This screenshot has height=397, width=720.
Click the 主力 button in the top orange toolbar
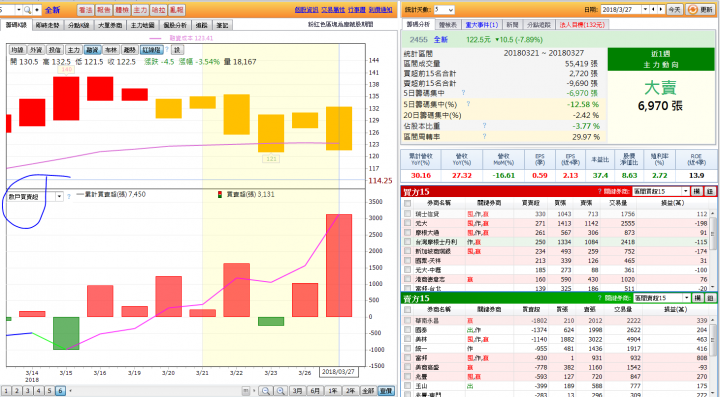(x=140, y=10)
